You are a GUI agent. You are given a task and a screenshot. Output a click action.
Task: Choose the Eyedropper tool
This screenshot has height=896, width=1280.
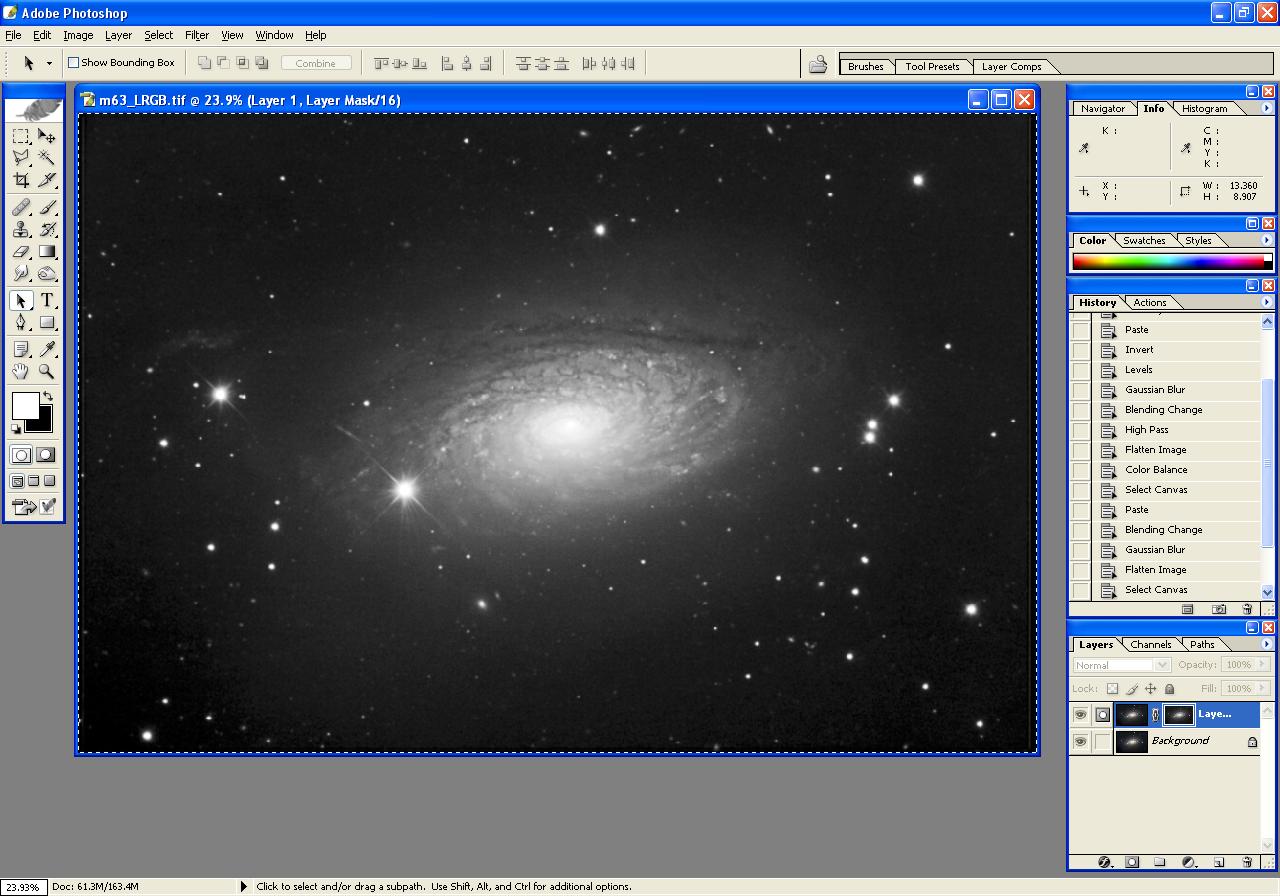click(47, 349)
